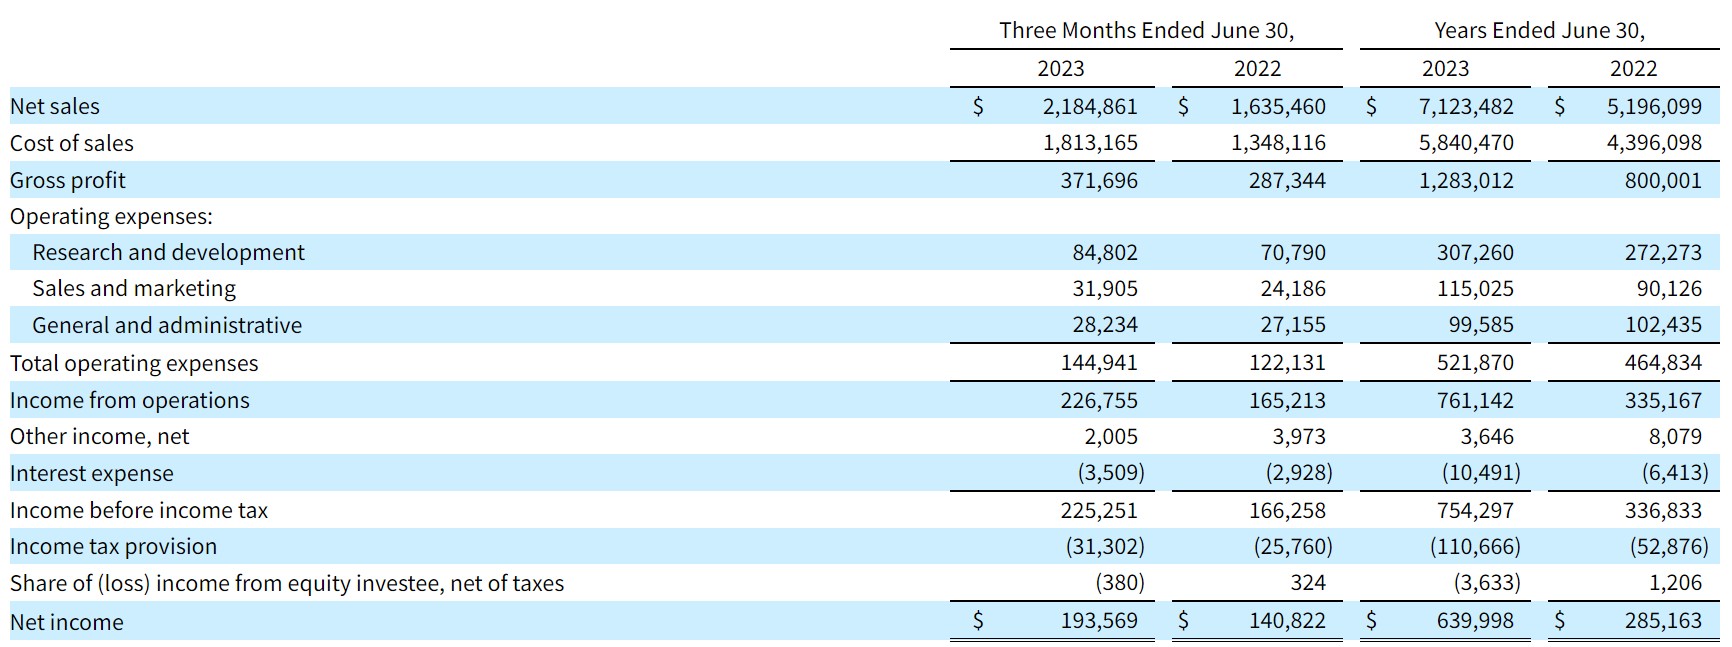Click the "Net income" row label
Image resolution: width=1732 pixels, height=647 pixels.
point(67,622)
